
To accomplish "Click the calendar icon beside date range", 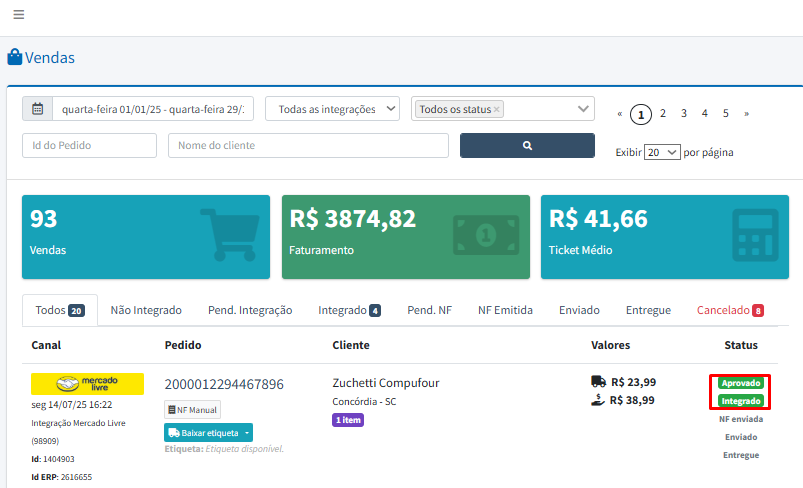I will click(38, 109).
